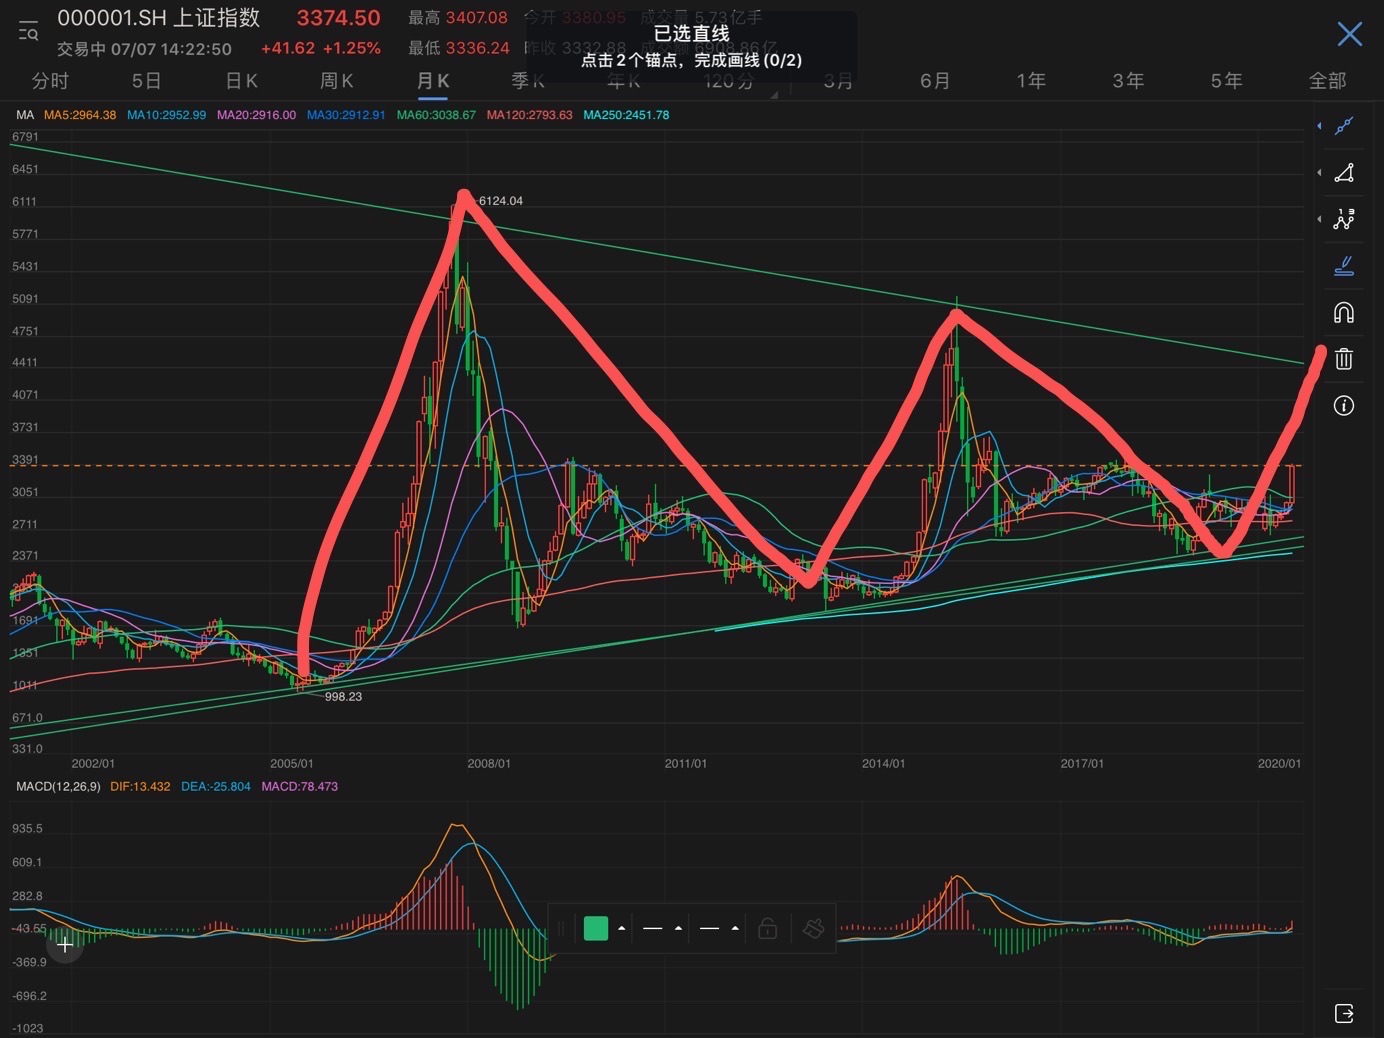Click the MACD(12,26,9) indicator label
Screen dimensions: 1384x1038
click(x=58, y=787)
